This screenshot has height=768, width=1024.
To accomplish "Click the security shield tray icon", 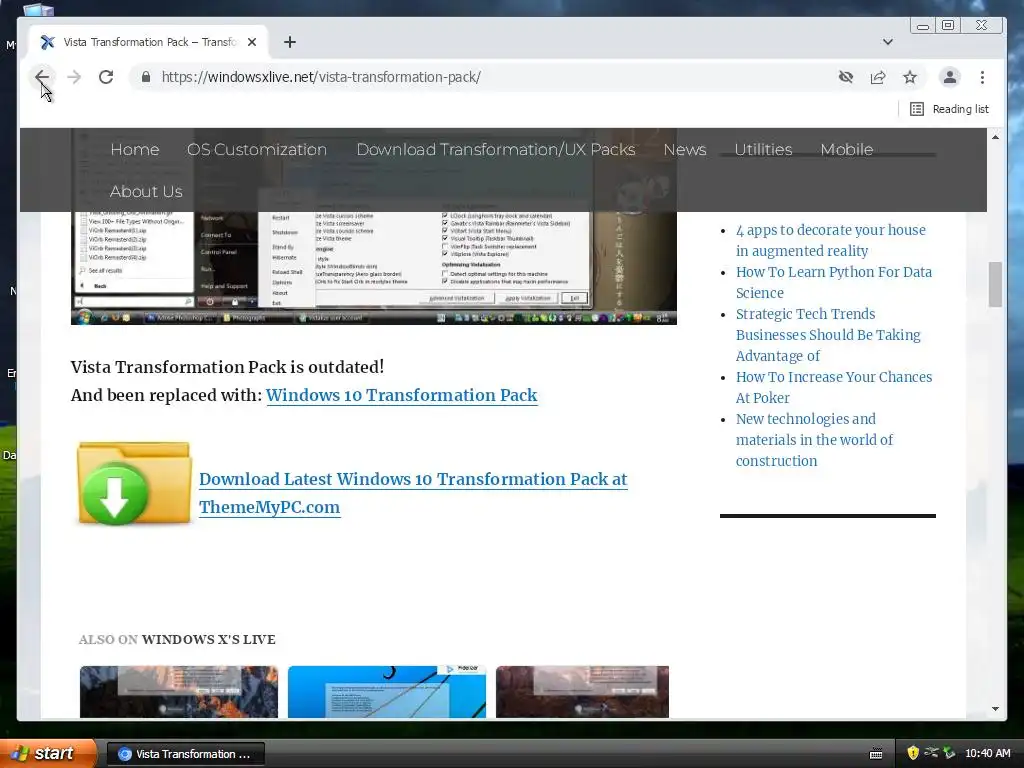I will tap(913, 753).
